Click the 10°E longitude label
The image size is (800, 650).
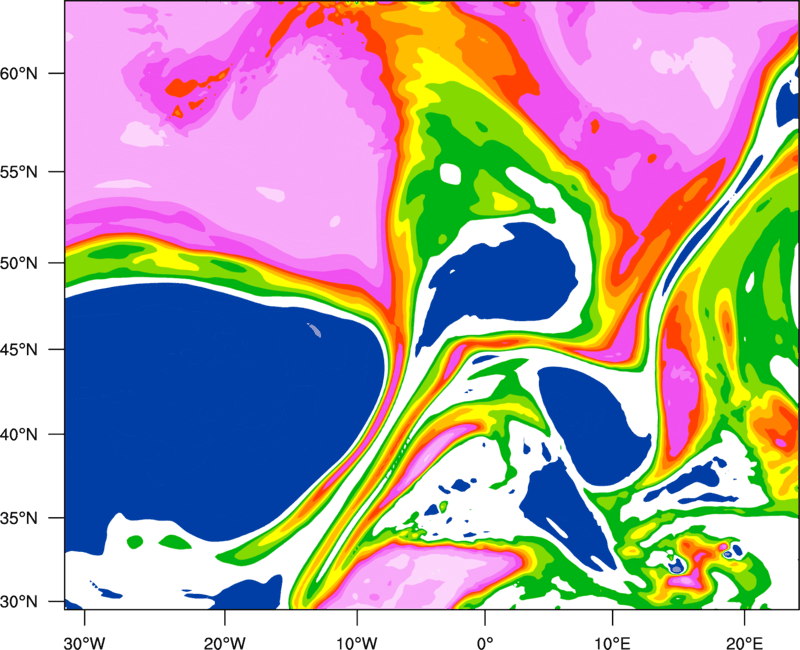click(612, 643)
